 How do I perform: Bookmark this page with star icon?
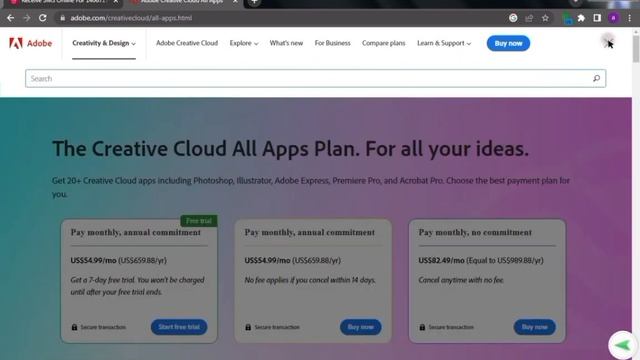(x=545, y=18)
